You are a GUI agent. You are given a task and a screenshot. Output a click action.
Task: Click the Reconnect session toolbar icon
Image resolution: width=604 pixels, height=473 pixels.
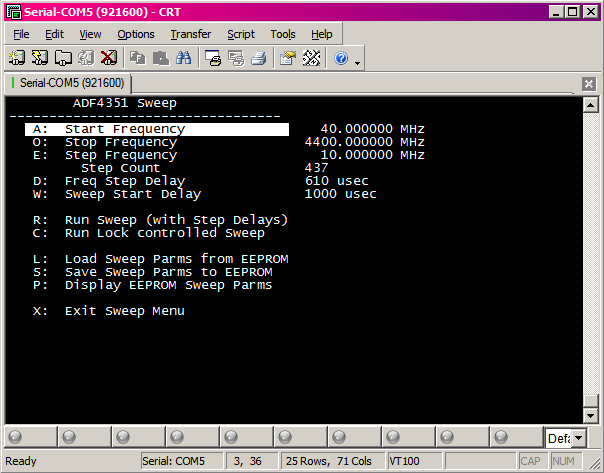86,58
